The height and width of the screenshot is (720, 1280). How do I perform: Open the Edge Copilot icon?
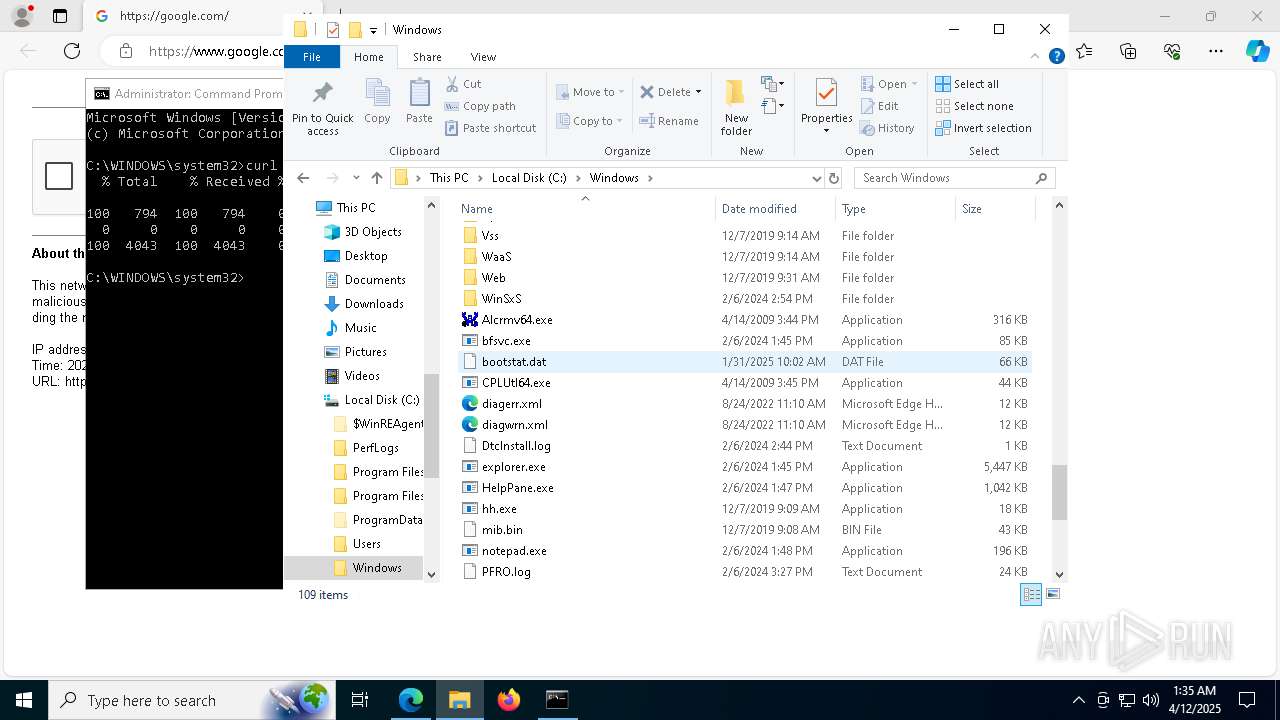1257,51
